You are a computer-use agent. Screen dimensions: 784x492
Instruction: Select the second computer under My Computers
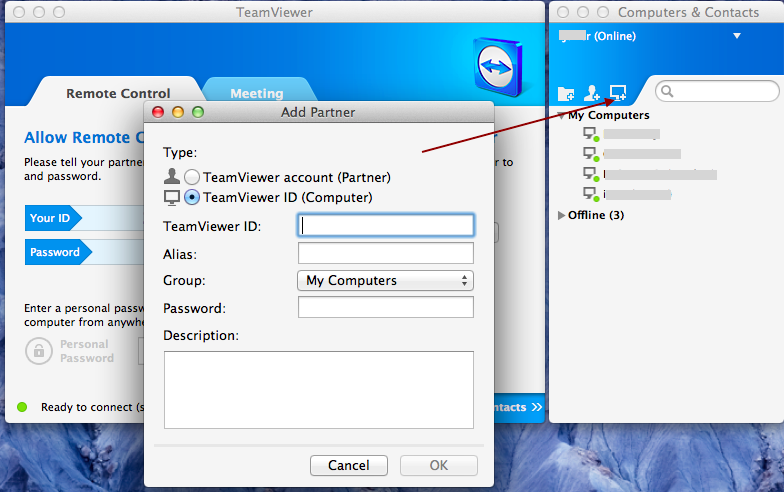pyautogui.click(x=632, y=154)
